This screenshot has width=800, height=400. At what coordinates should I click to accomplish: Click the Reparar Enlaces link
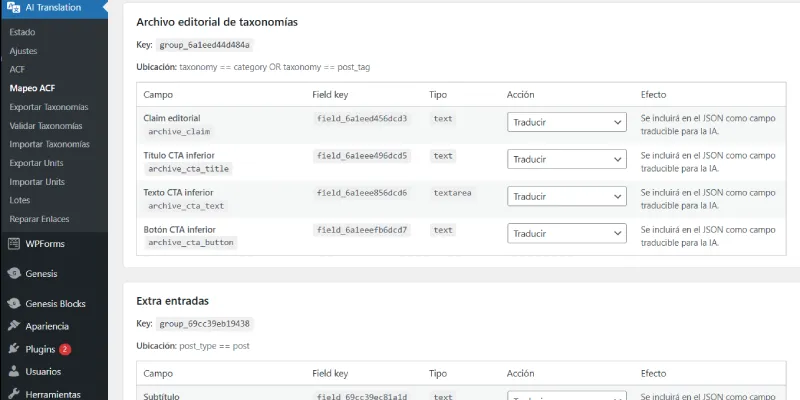[x=39, y=219]
